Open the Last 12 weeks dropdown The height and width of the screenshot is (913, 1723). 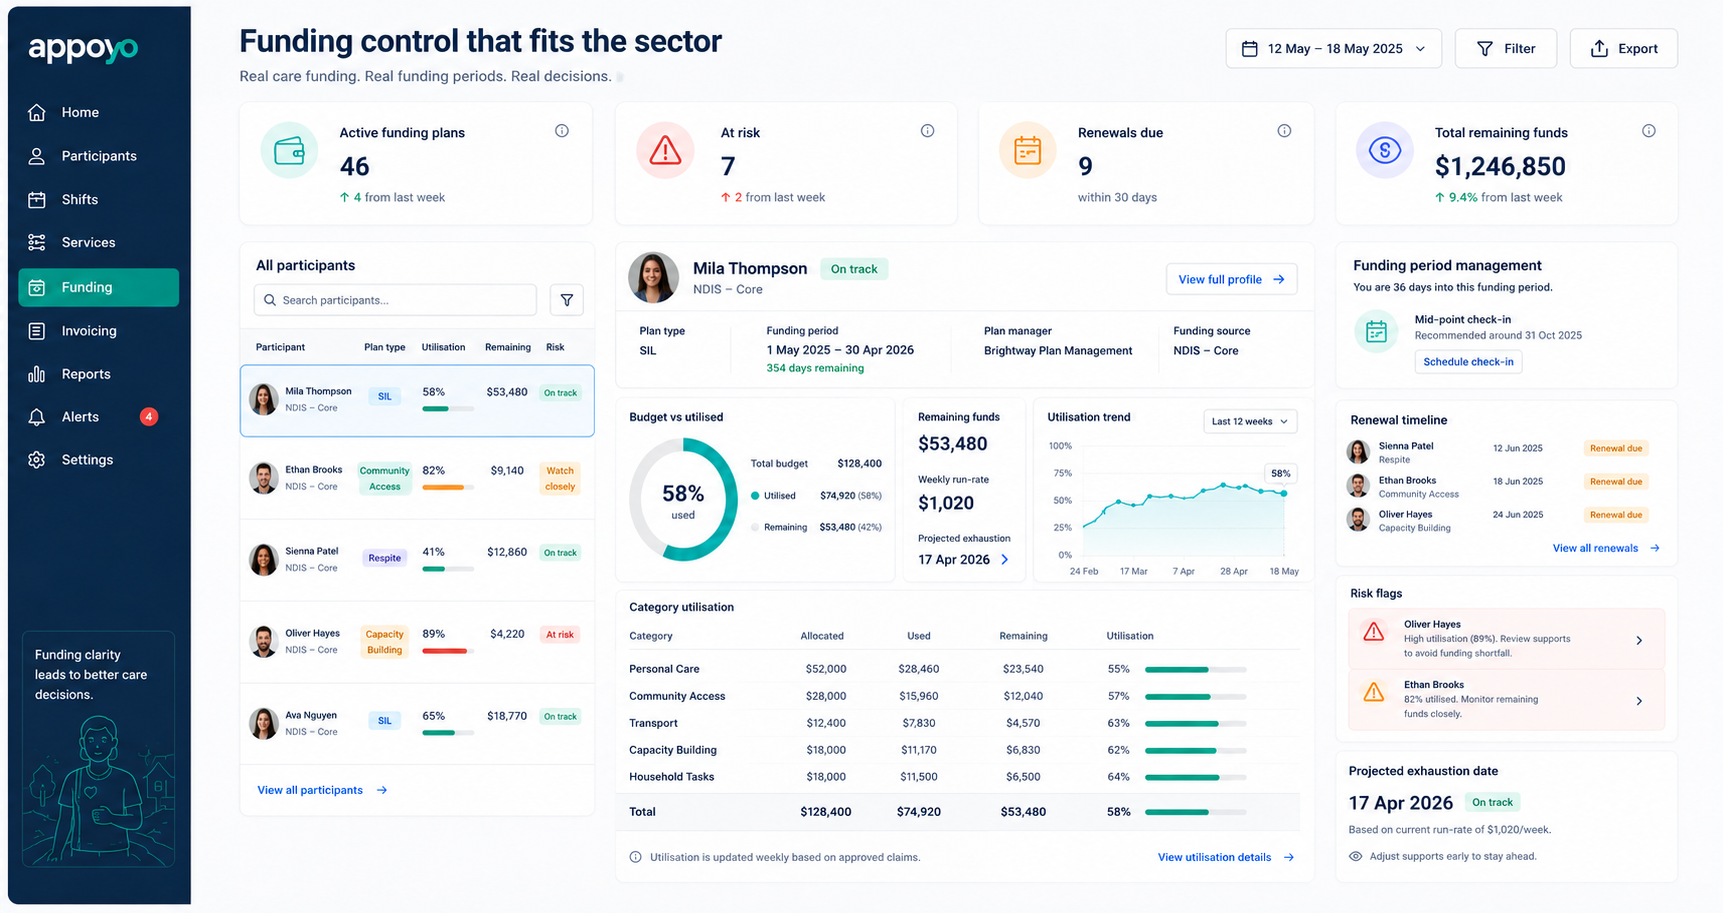[x=1250, y=421]
